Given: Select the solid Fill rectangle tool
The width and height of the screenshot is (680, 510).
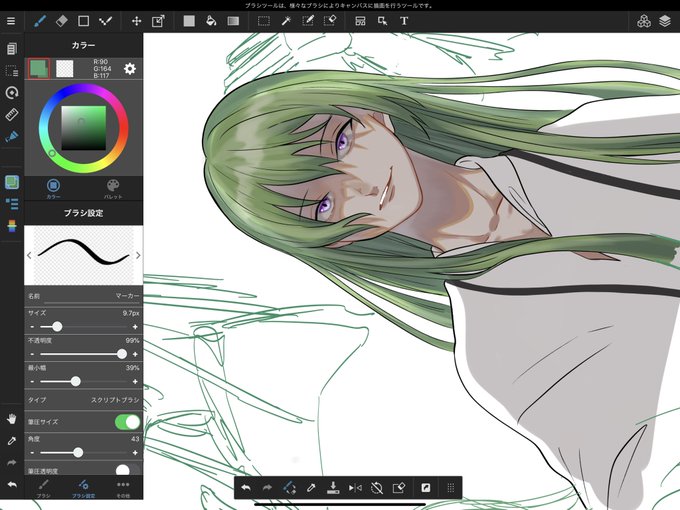Looking at the screenshot, I should click(x=189, y=21).
